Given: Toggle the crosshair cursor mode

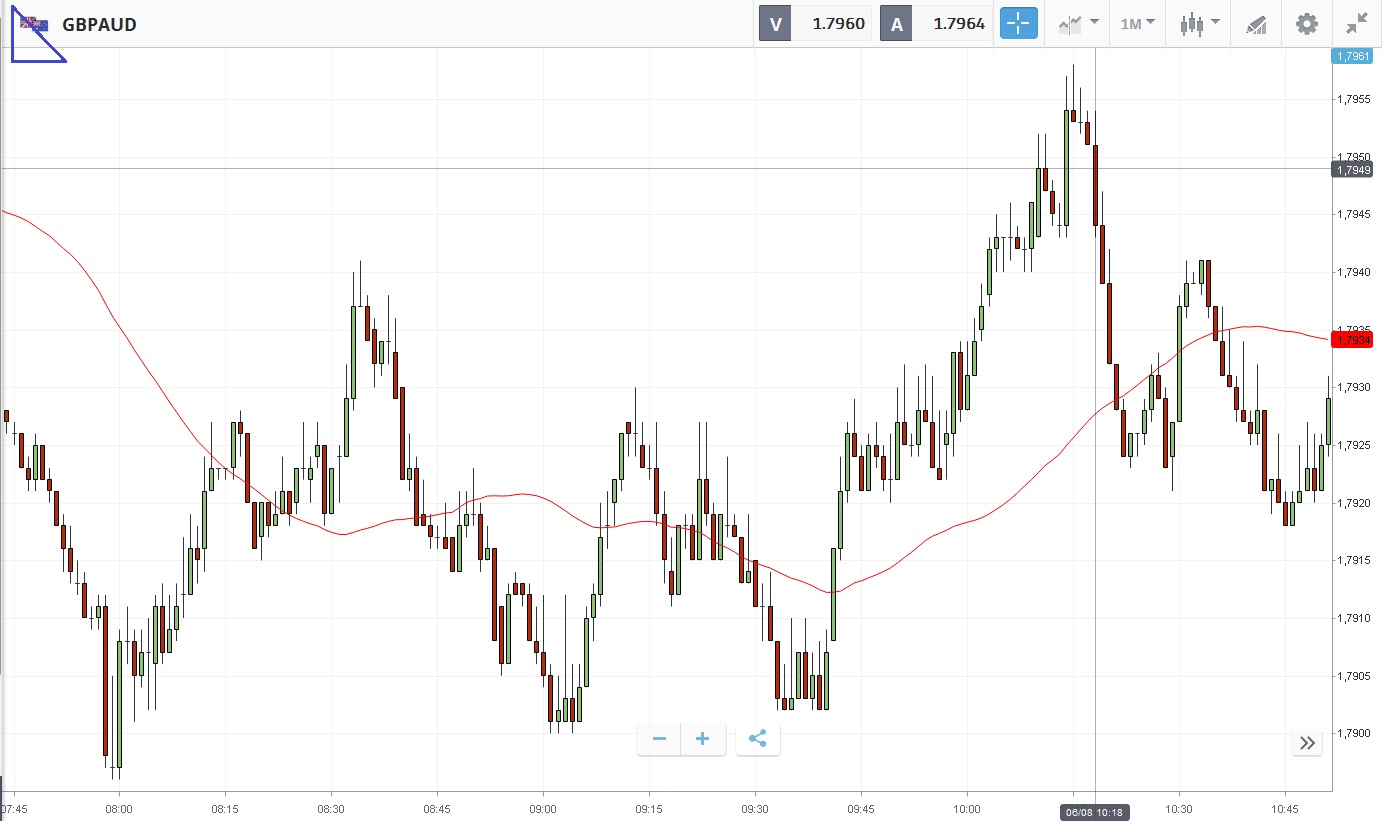Looking at the screenshot, I should (x=1019, y=24).
